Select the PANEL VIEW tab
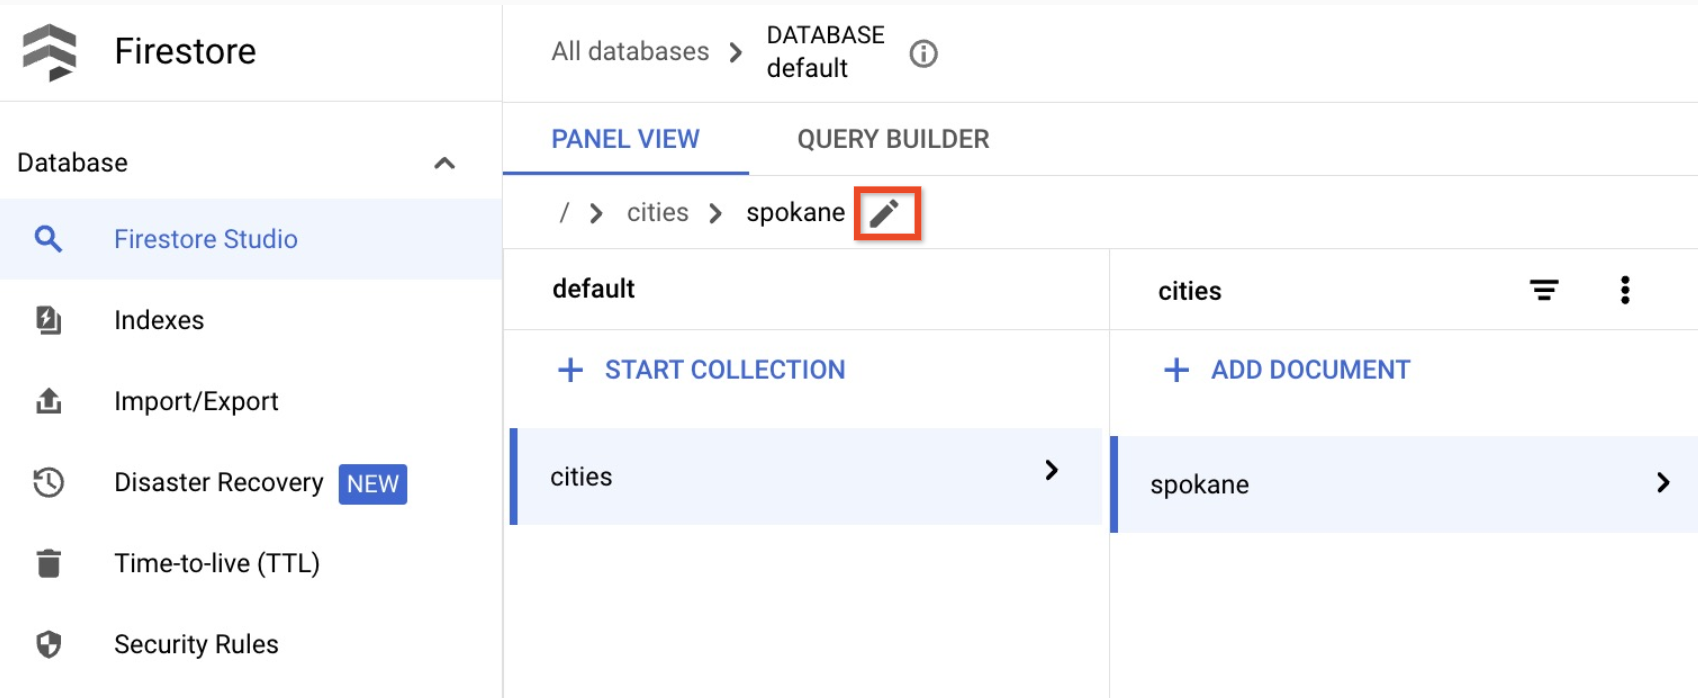This screenshot has width=1698, height=698. click(x=624, y=139)
